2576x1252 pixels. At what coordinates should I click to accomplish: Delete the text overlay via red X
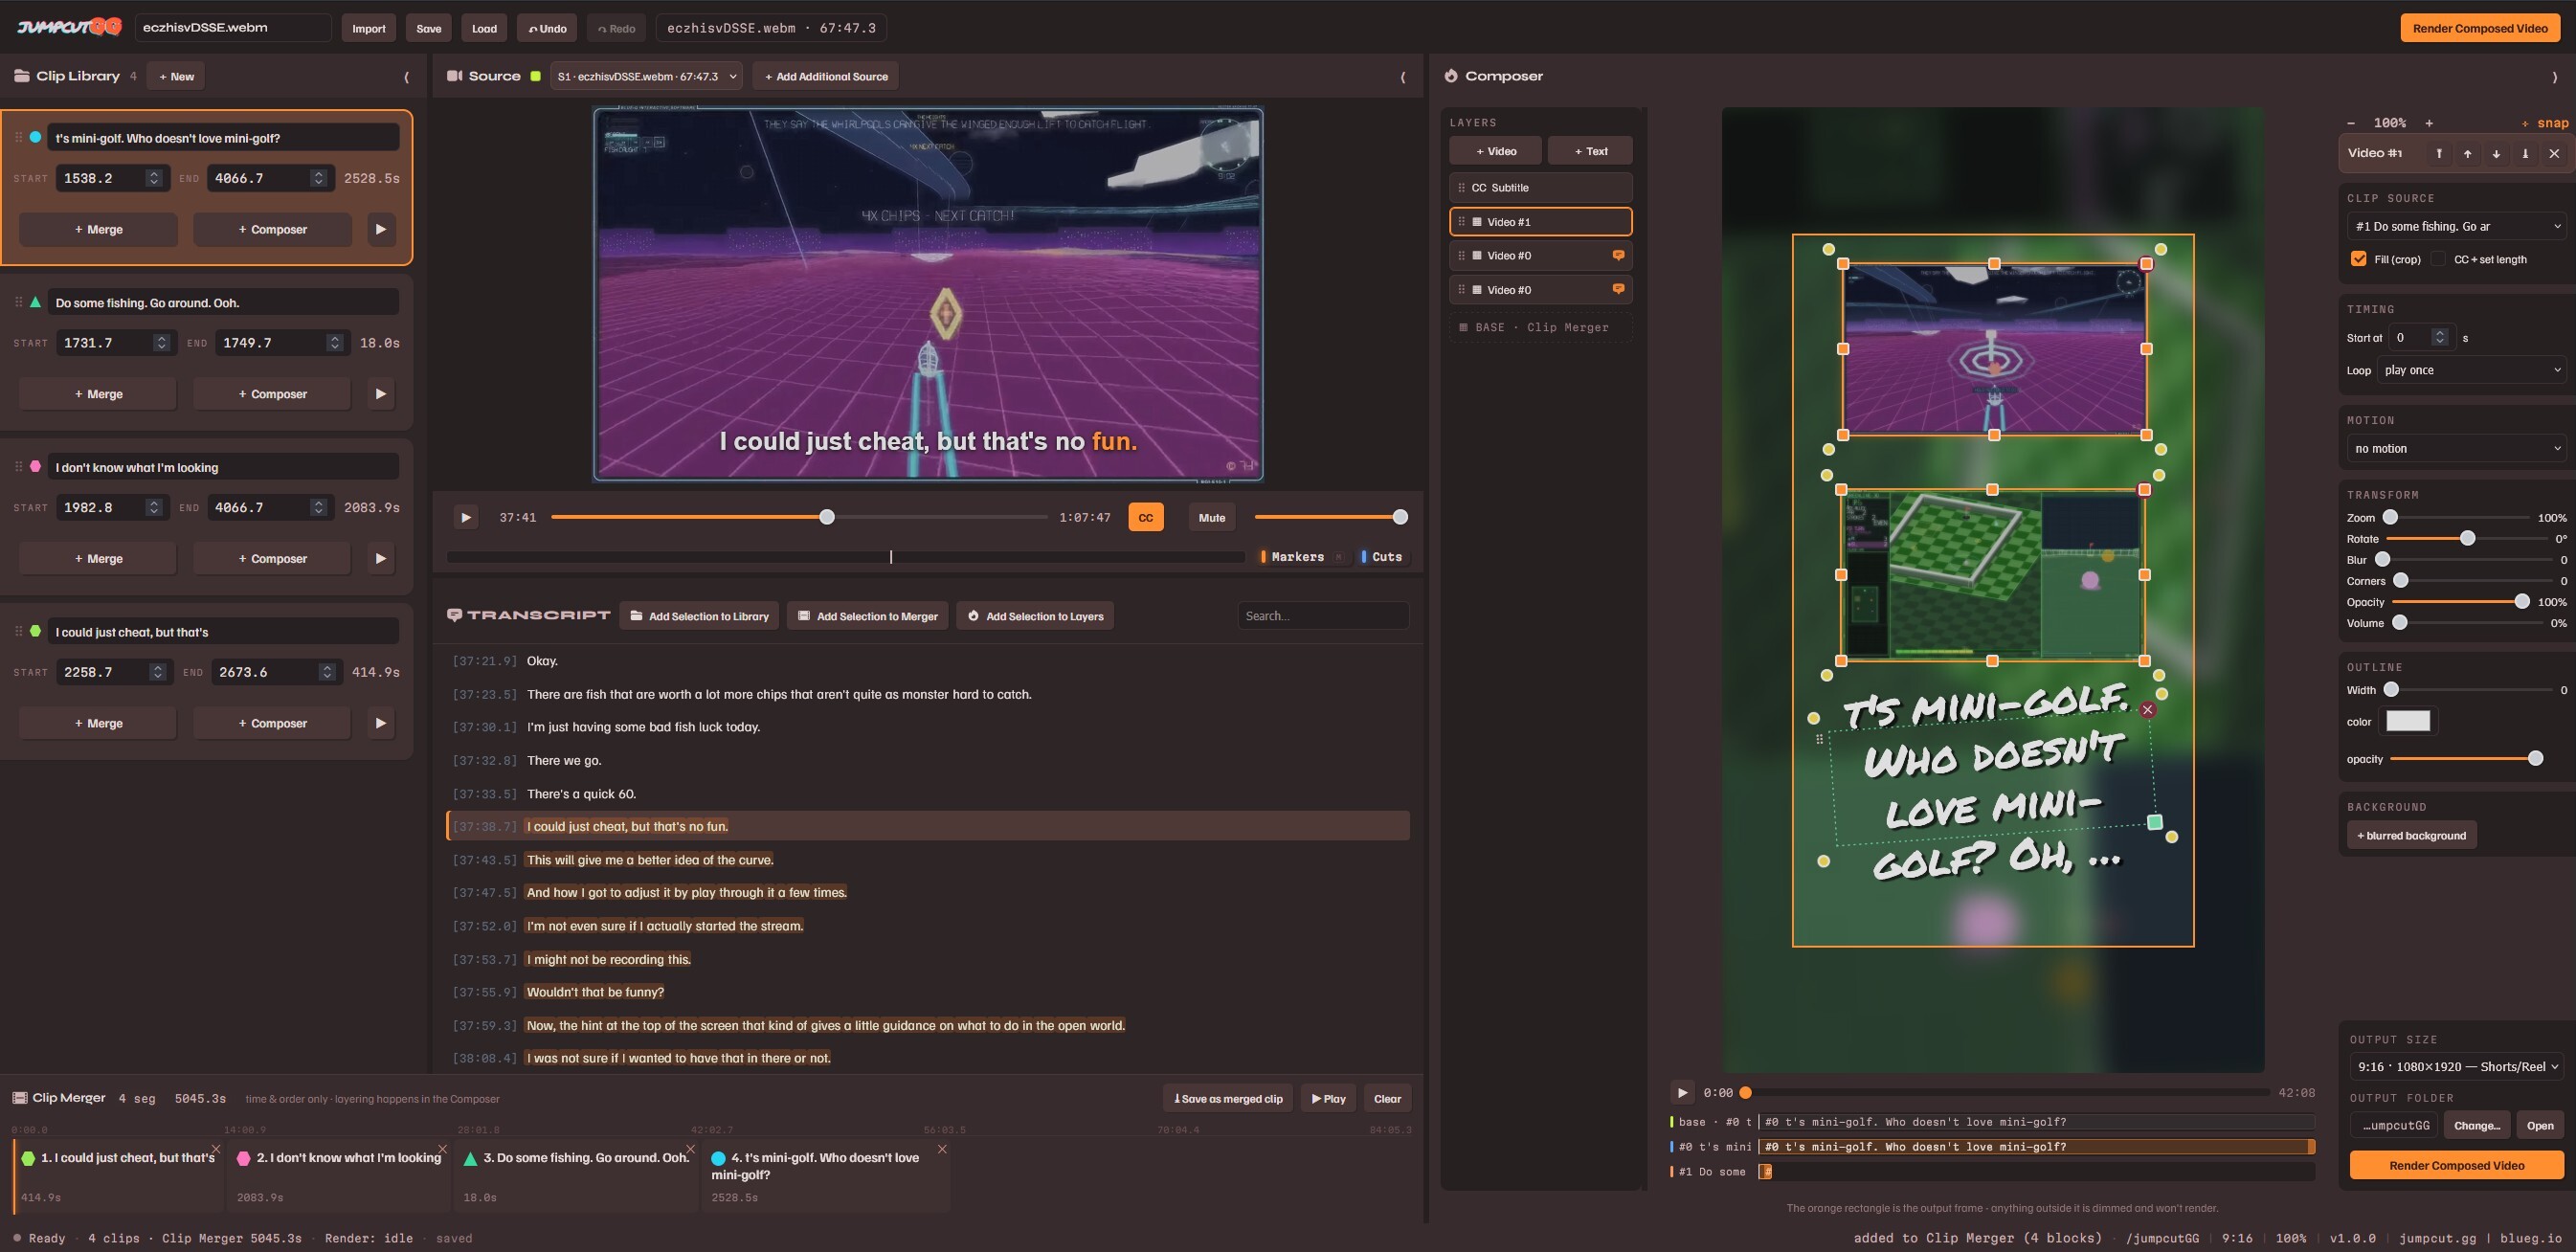coord(2148,709)
